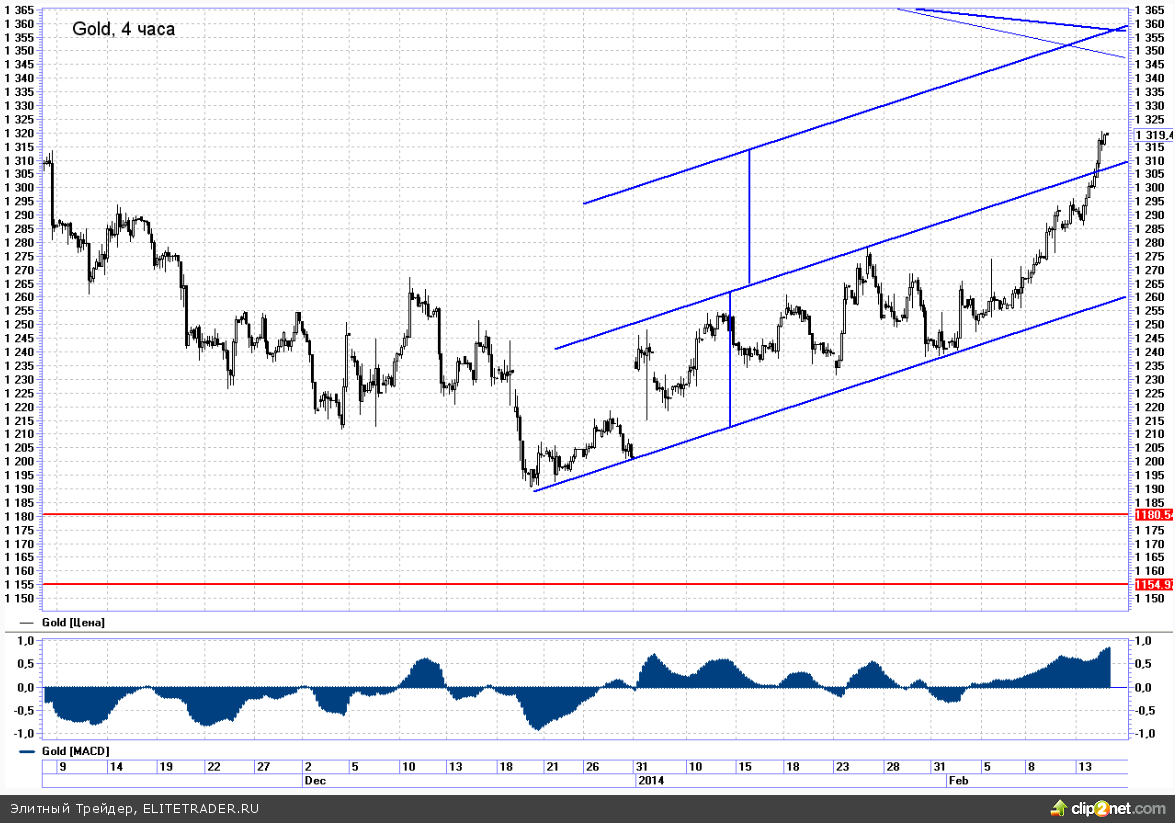Viewport: 1175px width, 823px height.
Task: Pick date label 21 on the time axis
Action: pos(552,767)
